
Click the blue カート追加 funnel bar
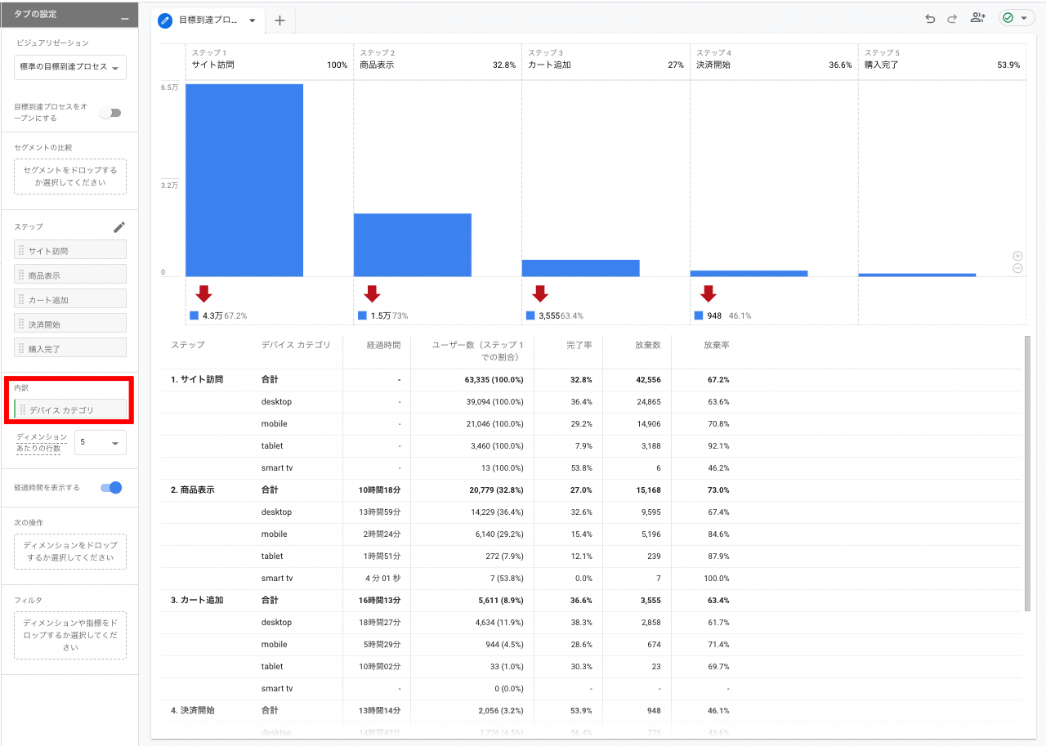tap(580, 268)
